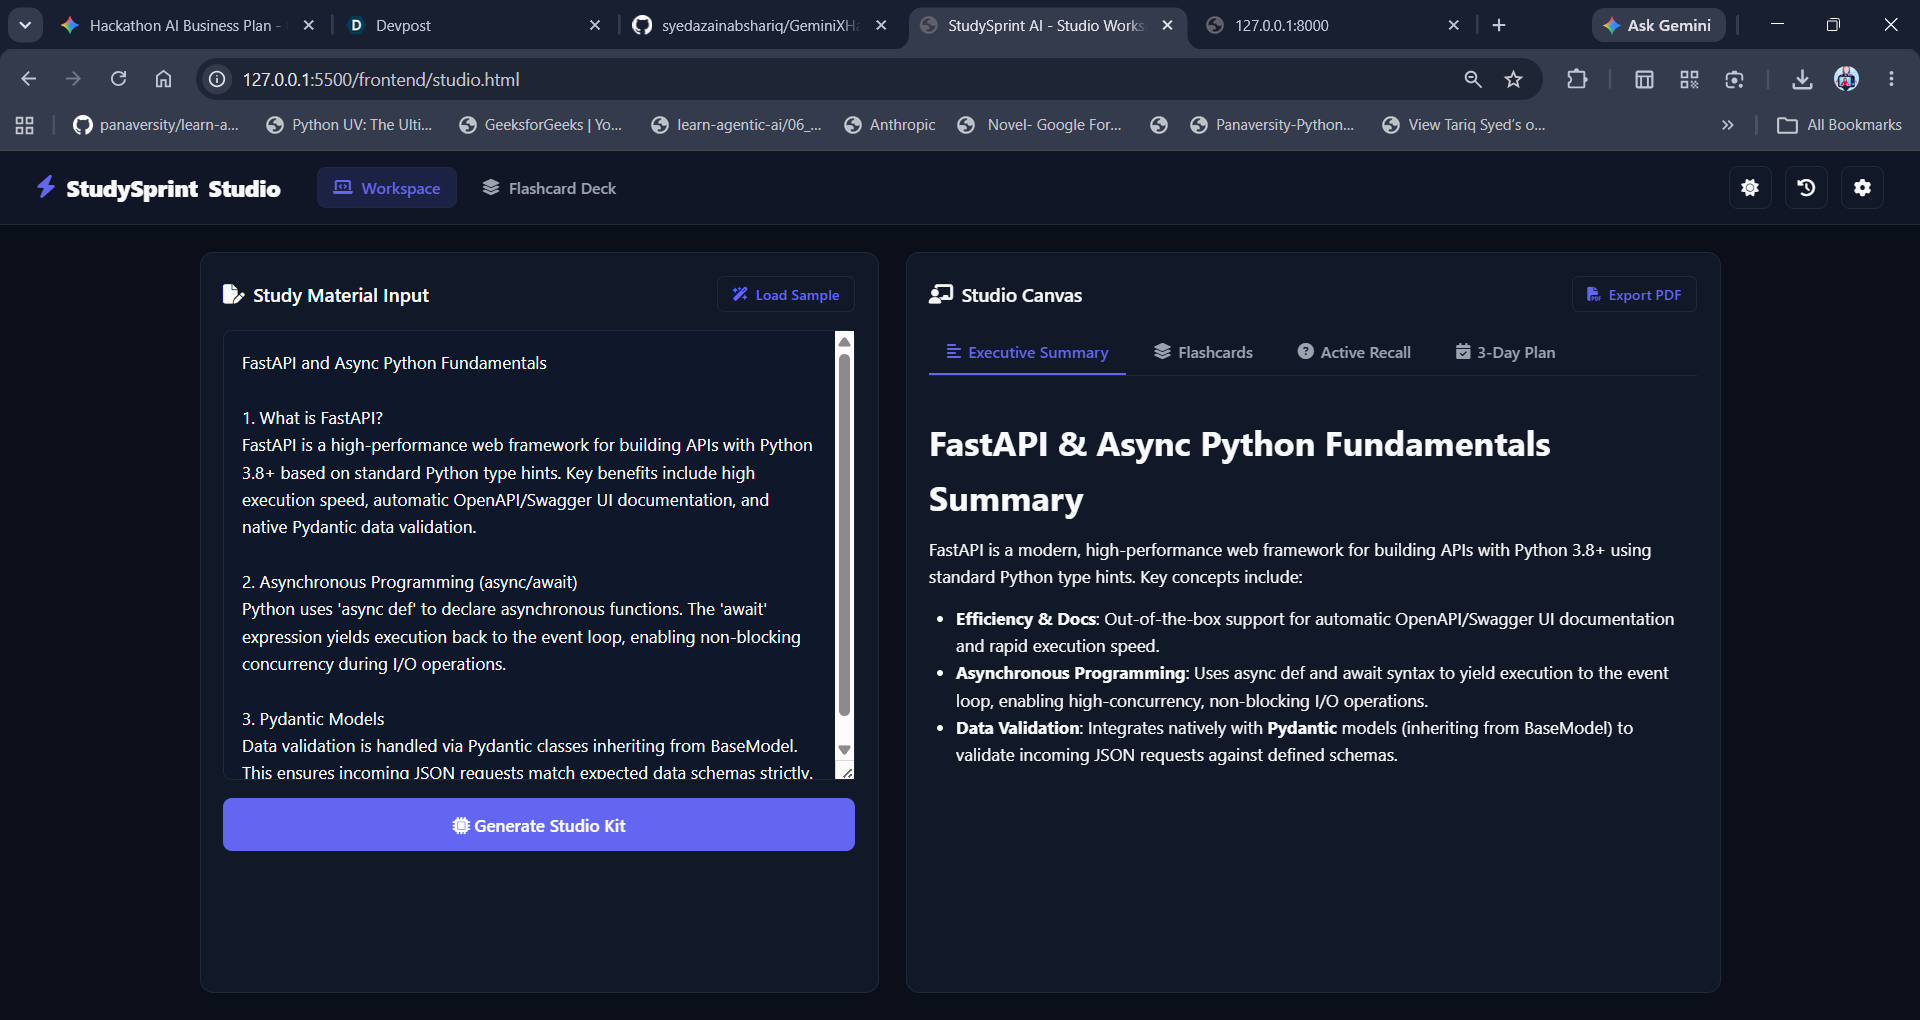Go to the browser home page
The width and height of the screenshot is (1920, 1020).
163,79
